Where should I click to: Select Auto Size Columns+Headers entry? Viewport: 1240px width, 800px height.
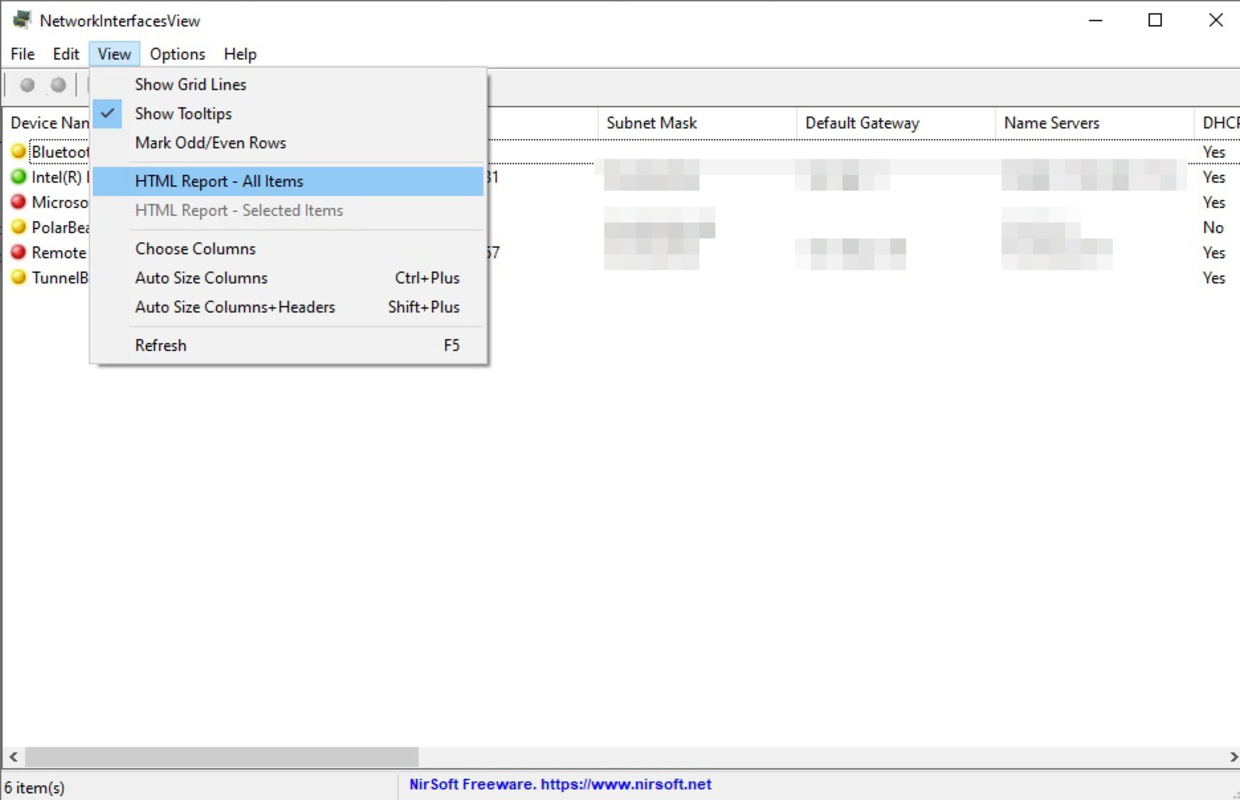click(x=288, y=307)
